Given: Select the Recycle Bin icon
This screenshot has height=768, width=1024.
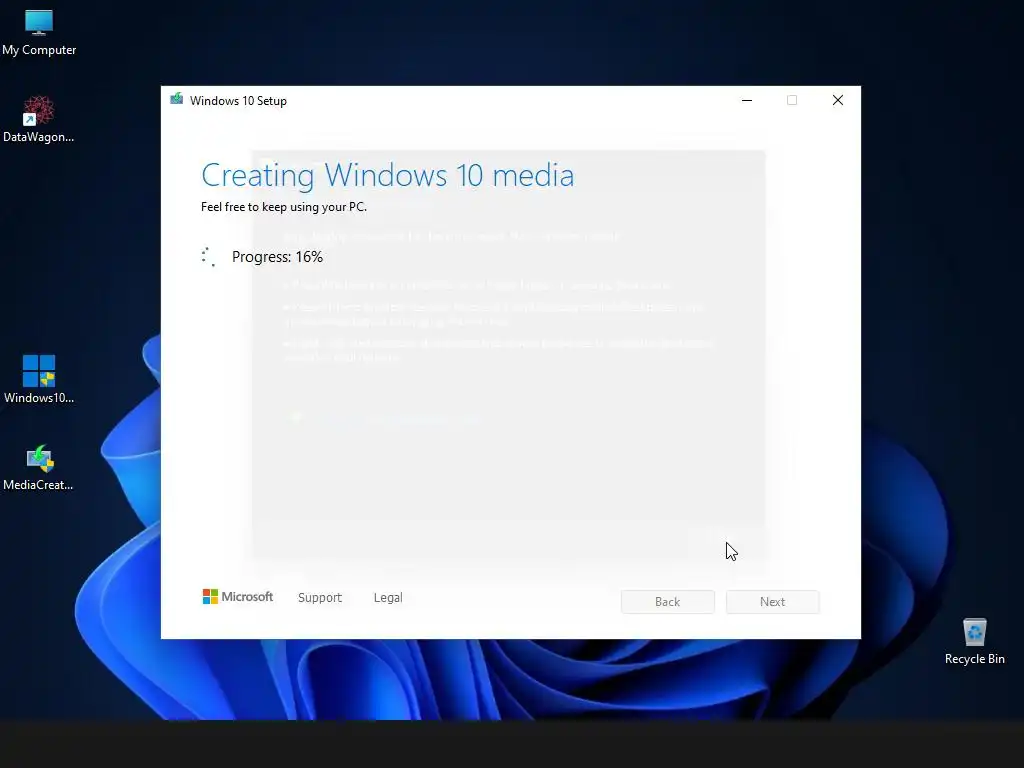Looking at the screenshot, I should (974, 641).
